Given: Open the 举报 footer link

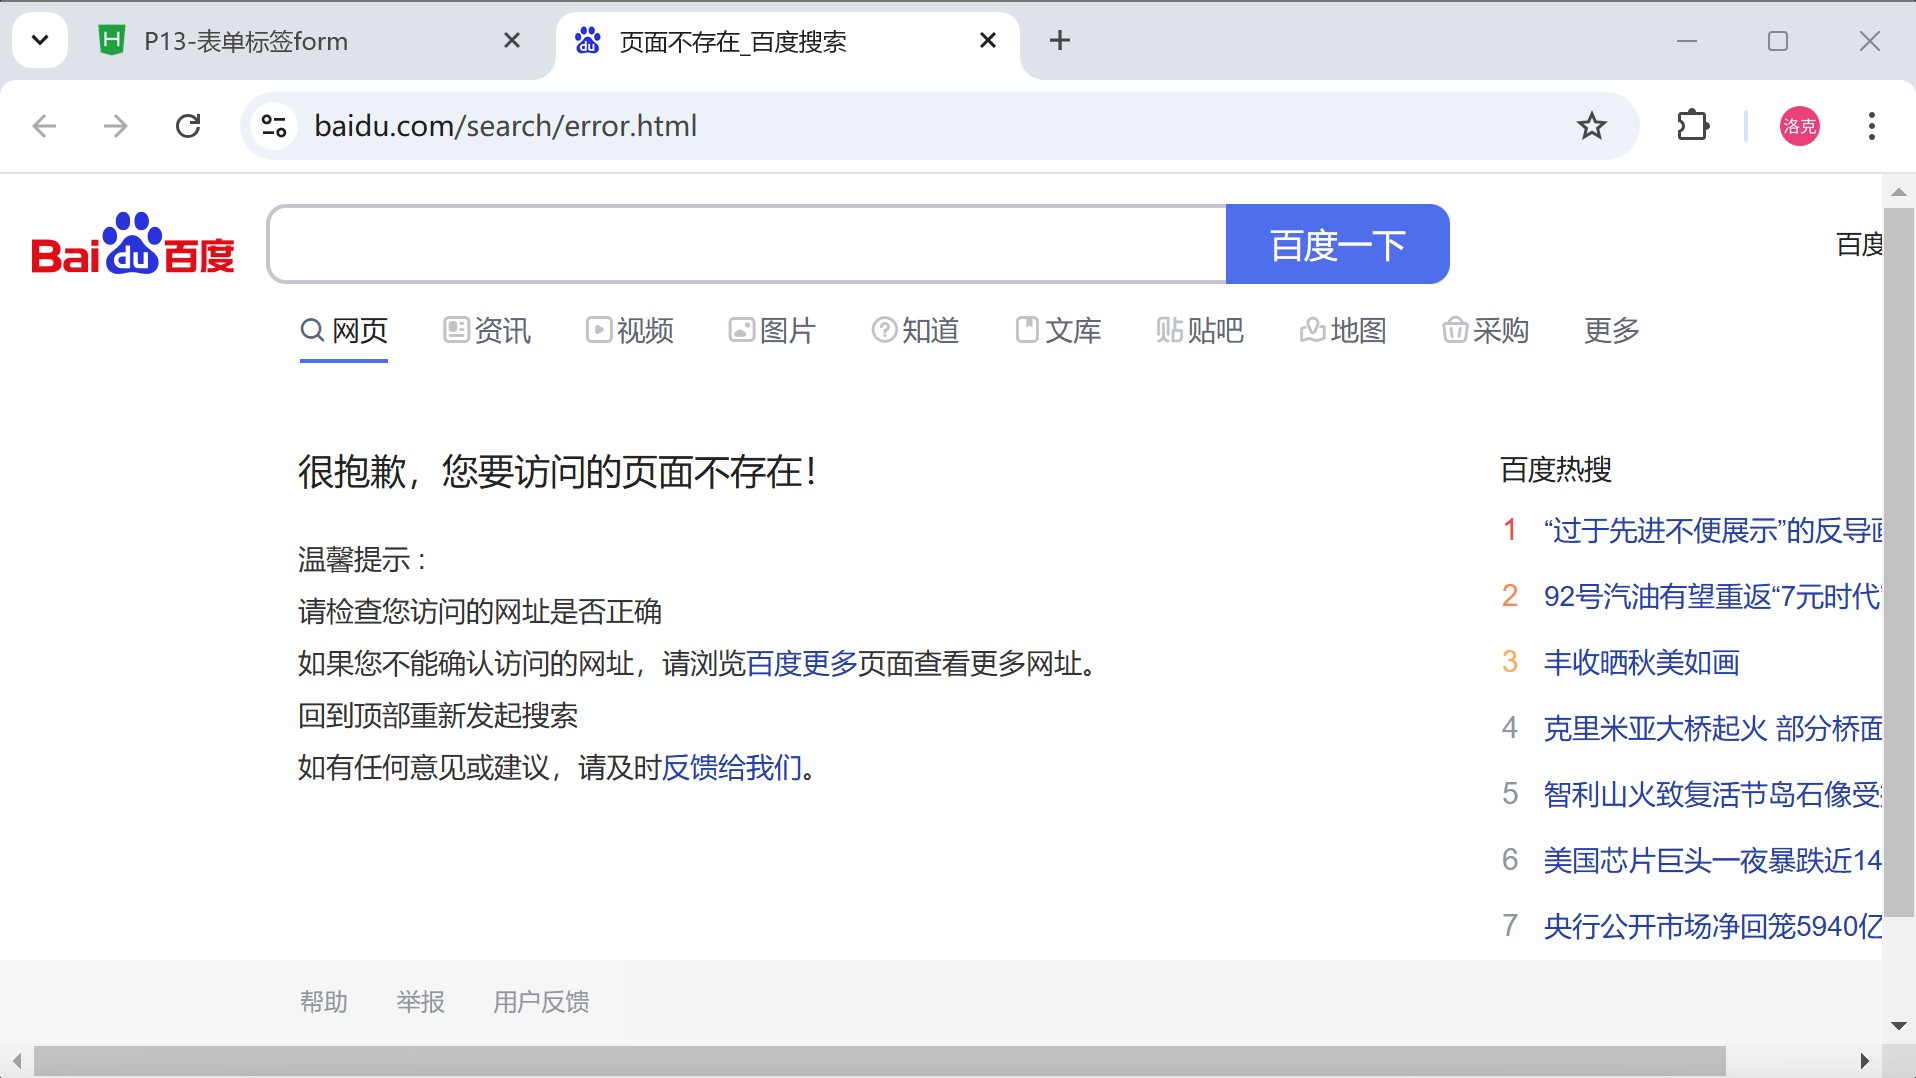Looking at the screenshot, I should [421, 1002].
